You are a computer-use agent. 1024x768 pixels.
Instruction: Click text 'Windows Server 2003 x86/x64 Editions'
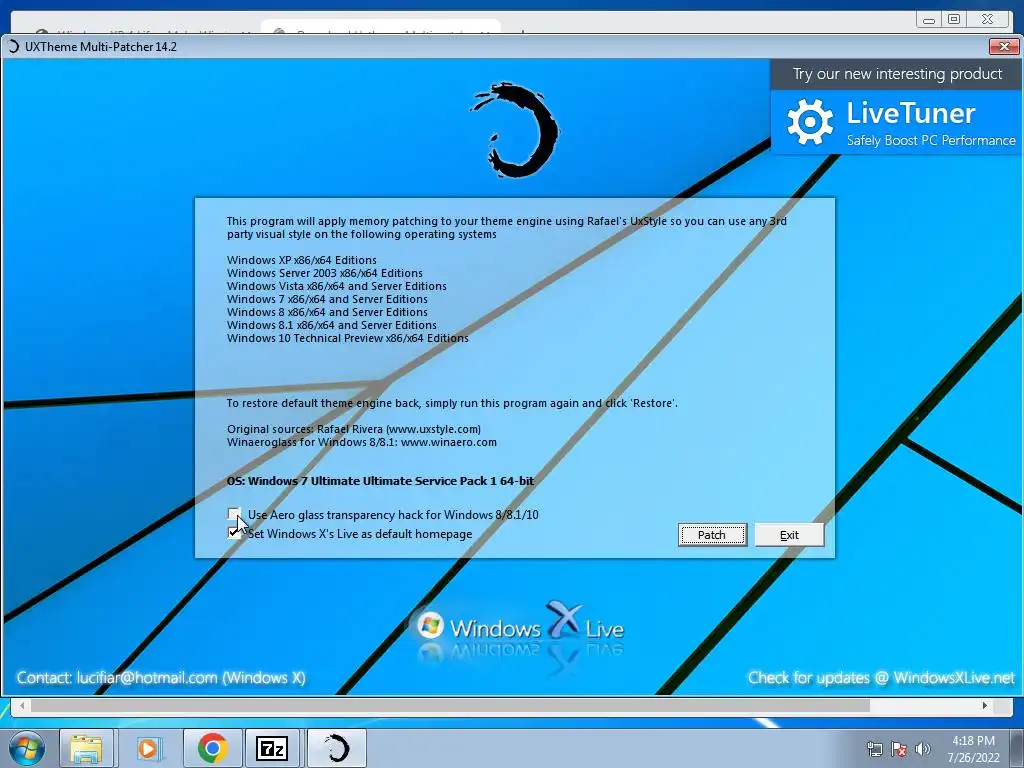(x=325, y=273)
